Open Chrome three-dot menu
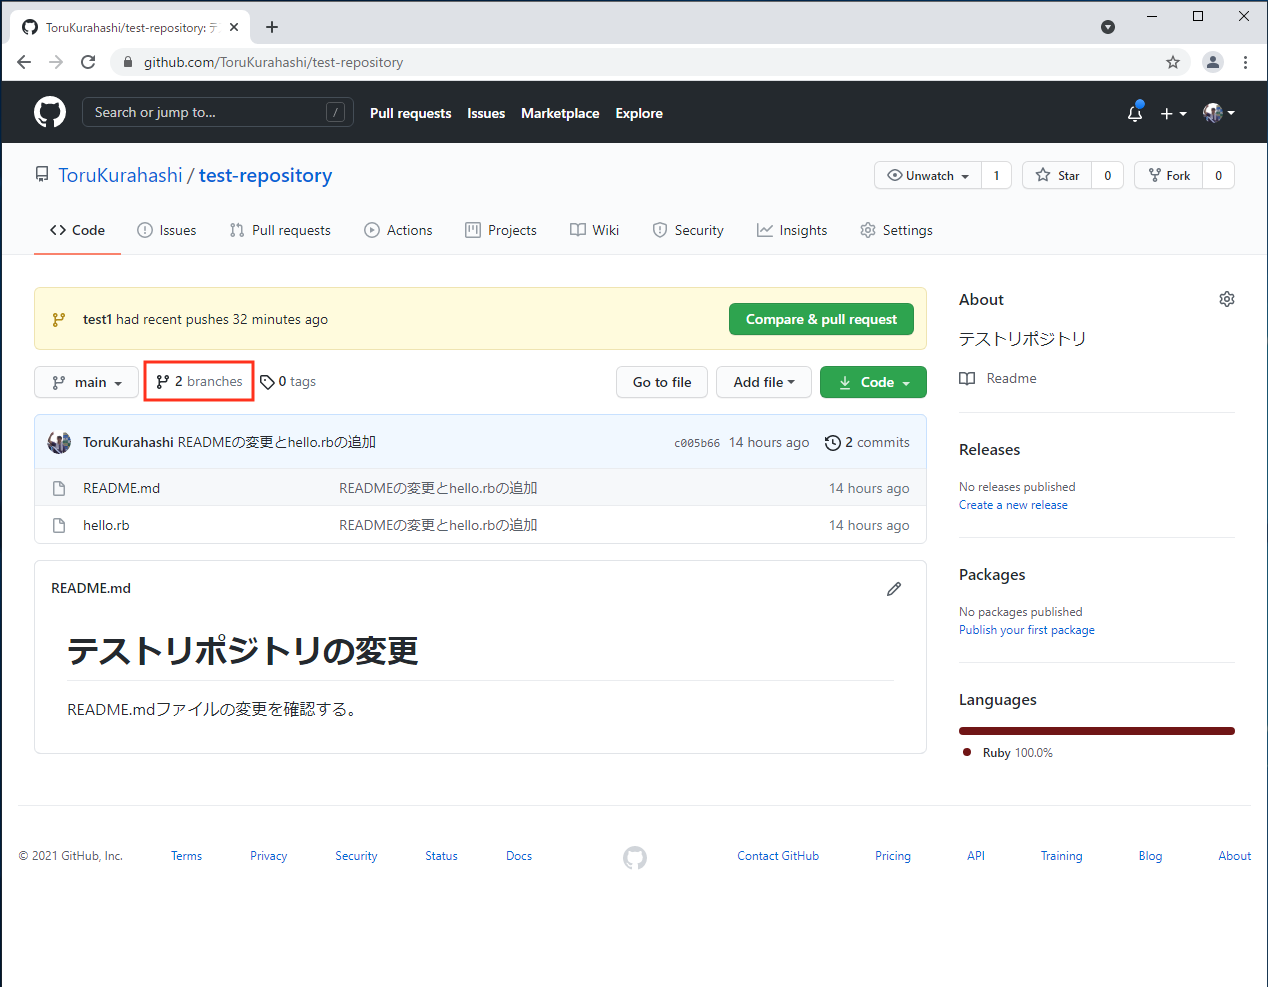 click(x=1245, y=62)
